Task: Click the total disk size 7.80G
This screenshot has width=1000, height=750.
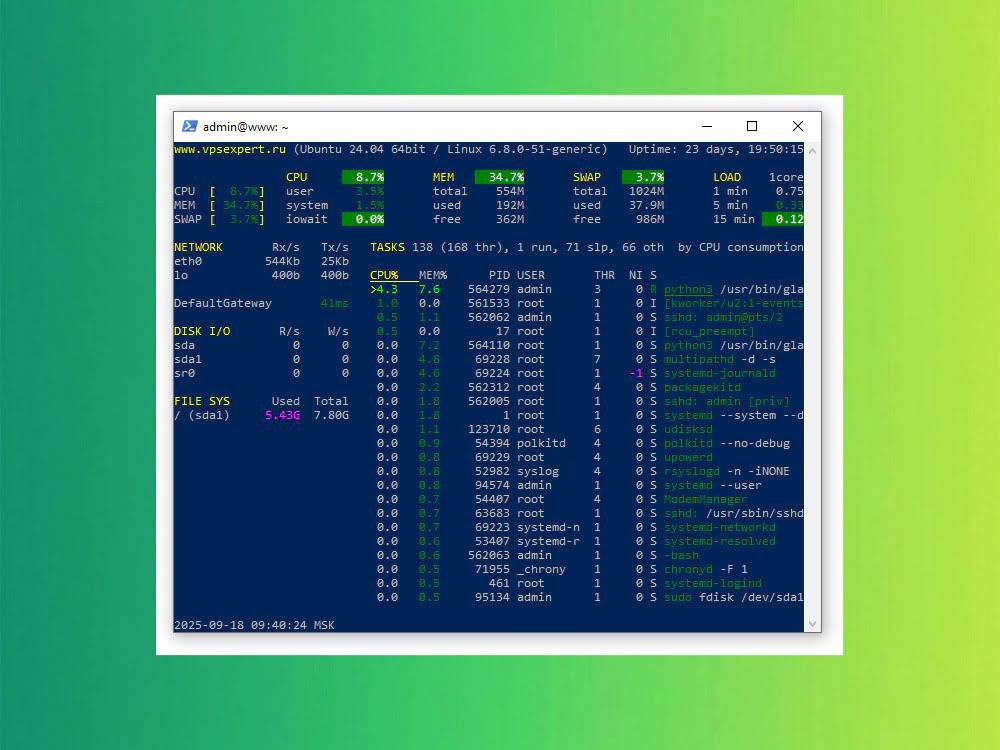Action: (332, 415)
